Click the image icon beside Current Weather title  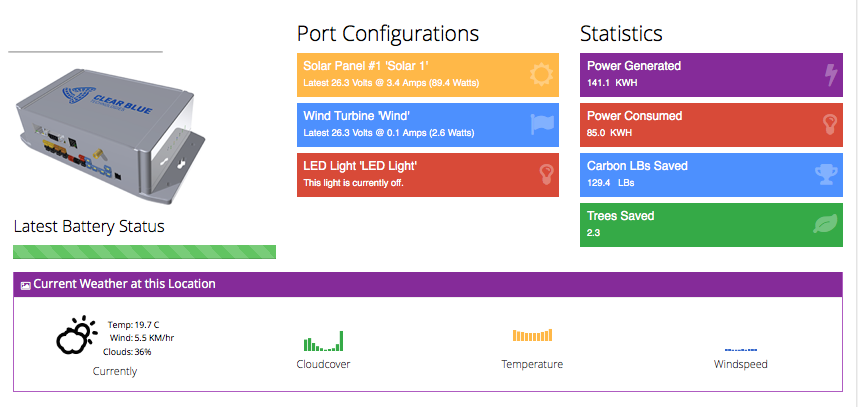coord(26,285)
